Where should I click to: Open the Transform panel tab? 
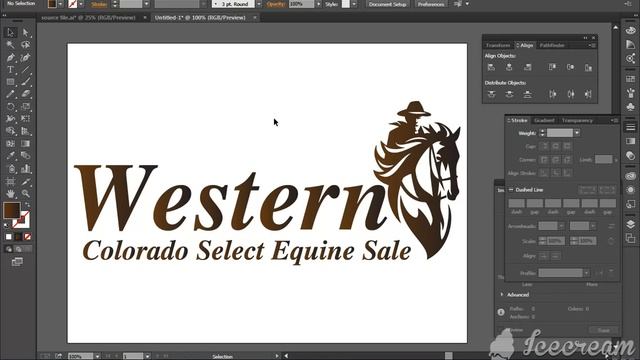tap(498, 45)
